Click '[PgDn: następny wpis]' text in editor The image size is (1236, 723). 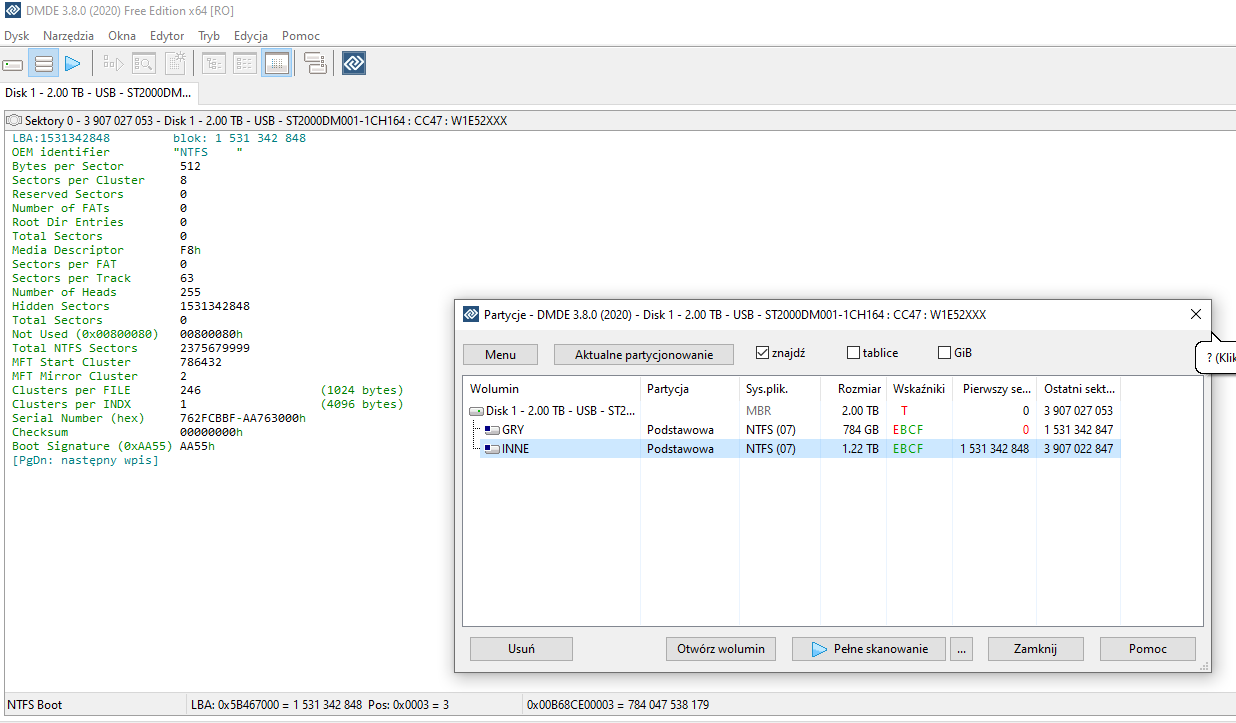coord(85,460)
